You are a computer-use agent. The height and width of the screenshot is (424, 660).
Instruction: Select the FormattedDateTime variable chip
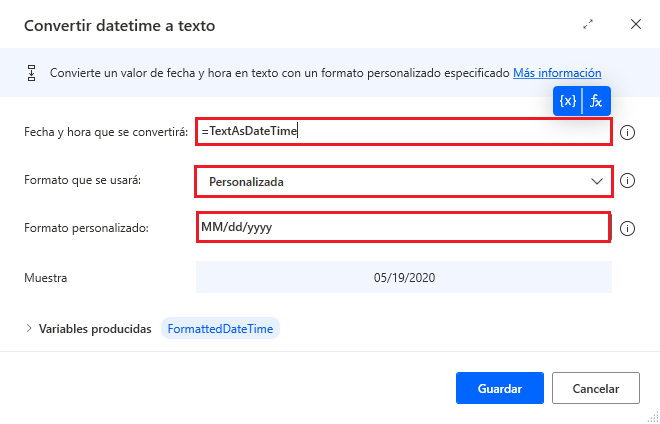coord(220,328)
